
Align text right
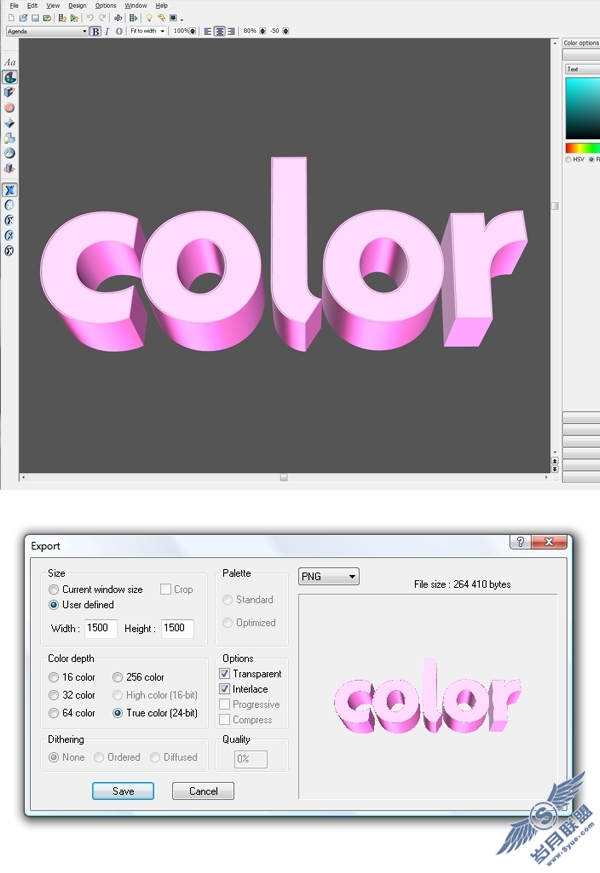click(x=230, y=31)
